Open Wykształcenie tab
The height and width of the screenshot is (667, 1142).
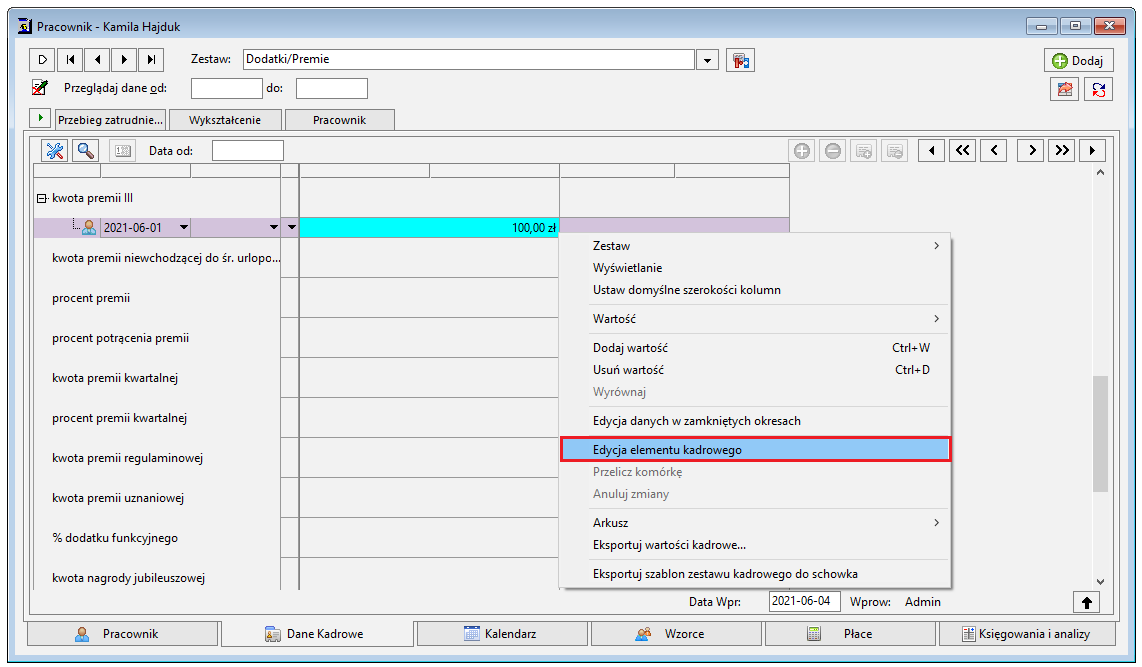[x=224, y=120]
